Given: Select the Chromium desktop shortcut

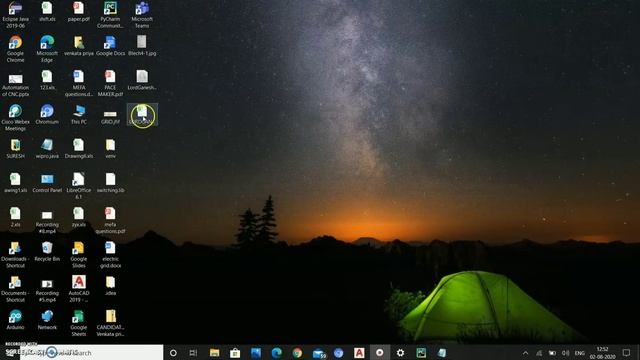Looking at the screenshot, I should point(47,114).
